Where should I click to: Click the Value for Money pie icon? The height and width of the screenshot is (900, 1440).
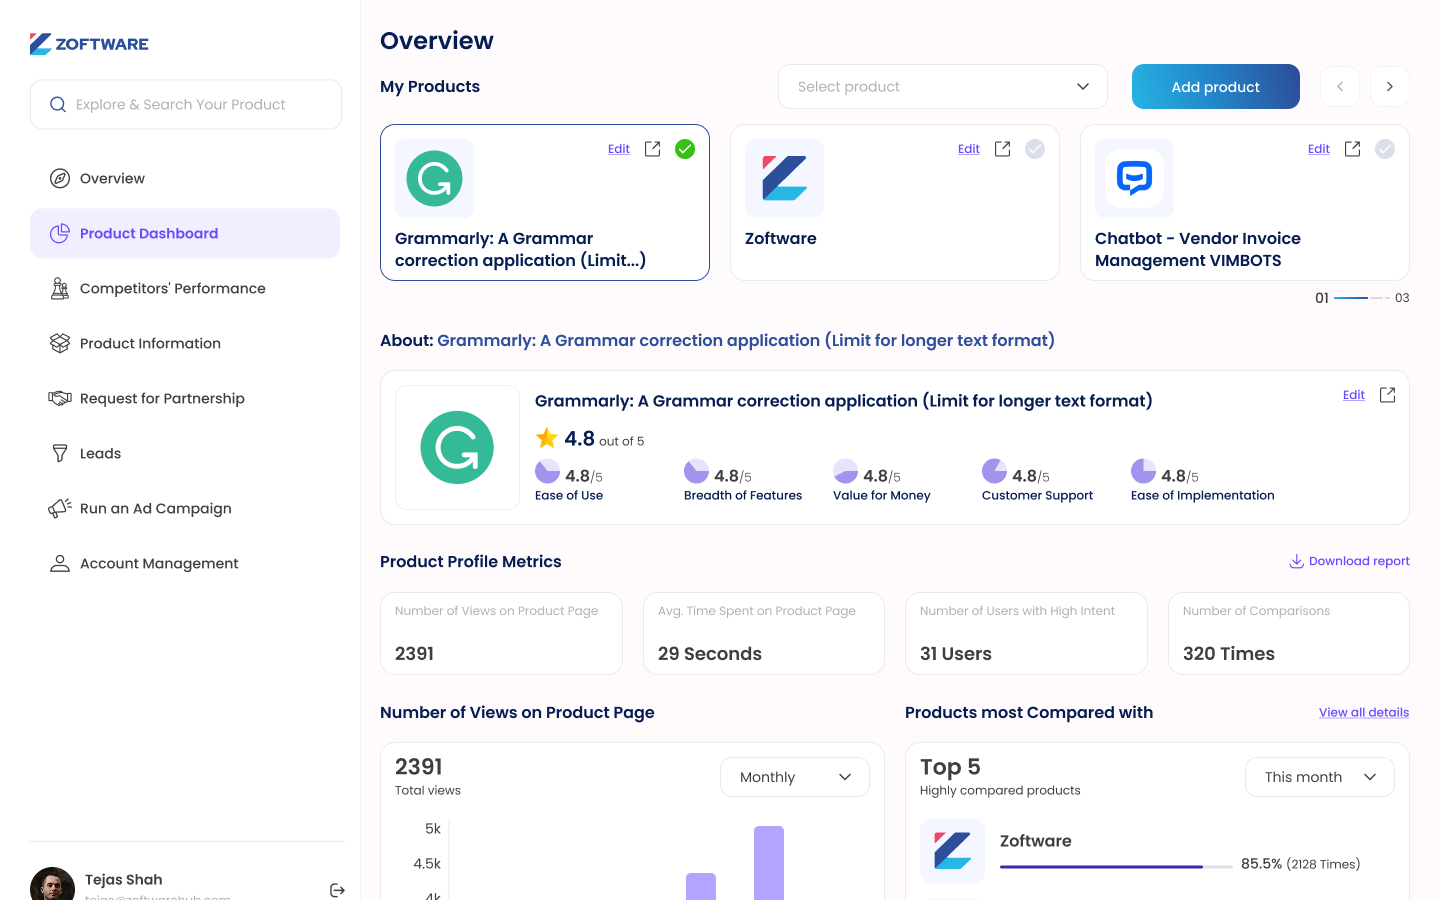846,471
